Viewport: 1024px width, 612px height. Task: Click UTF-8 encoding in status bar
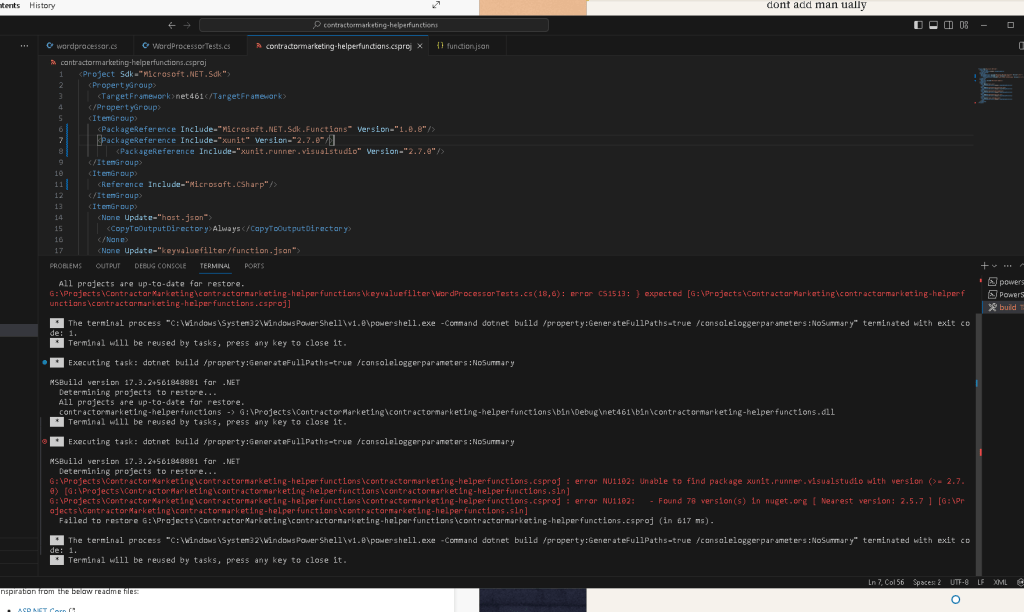[x=959, y=582]
